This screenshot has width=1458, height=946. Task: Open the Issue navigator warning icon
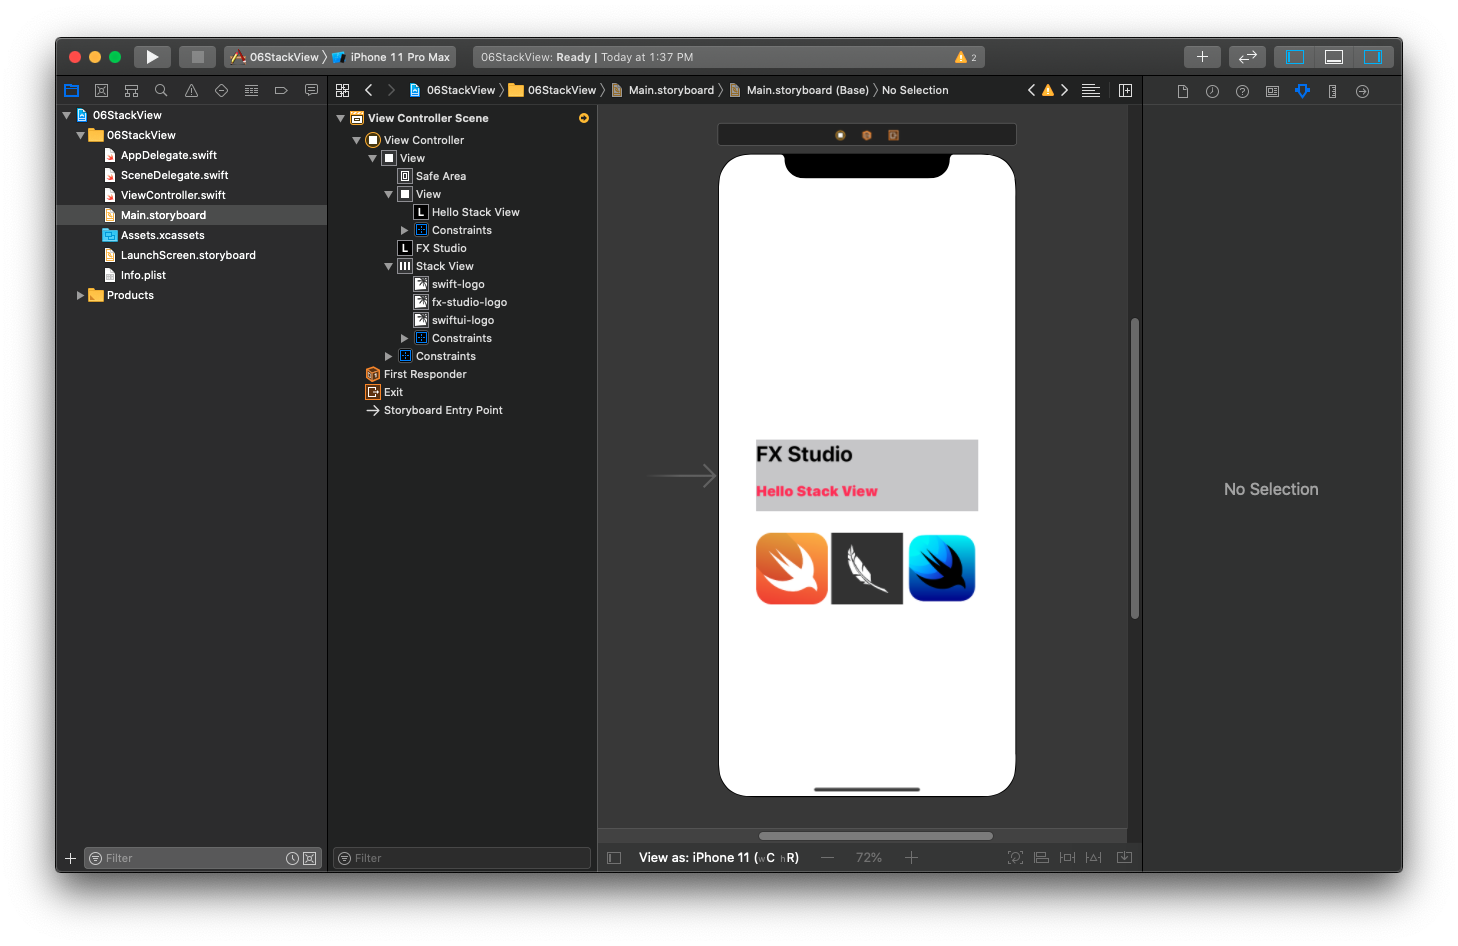pyautogui.click(x=191, y=90)
